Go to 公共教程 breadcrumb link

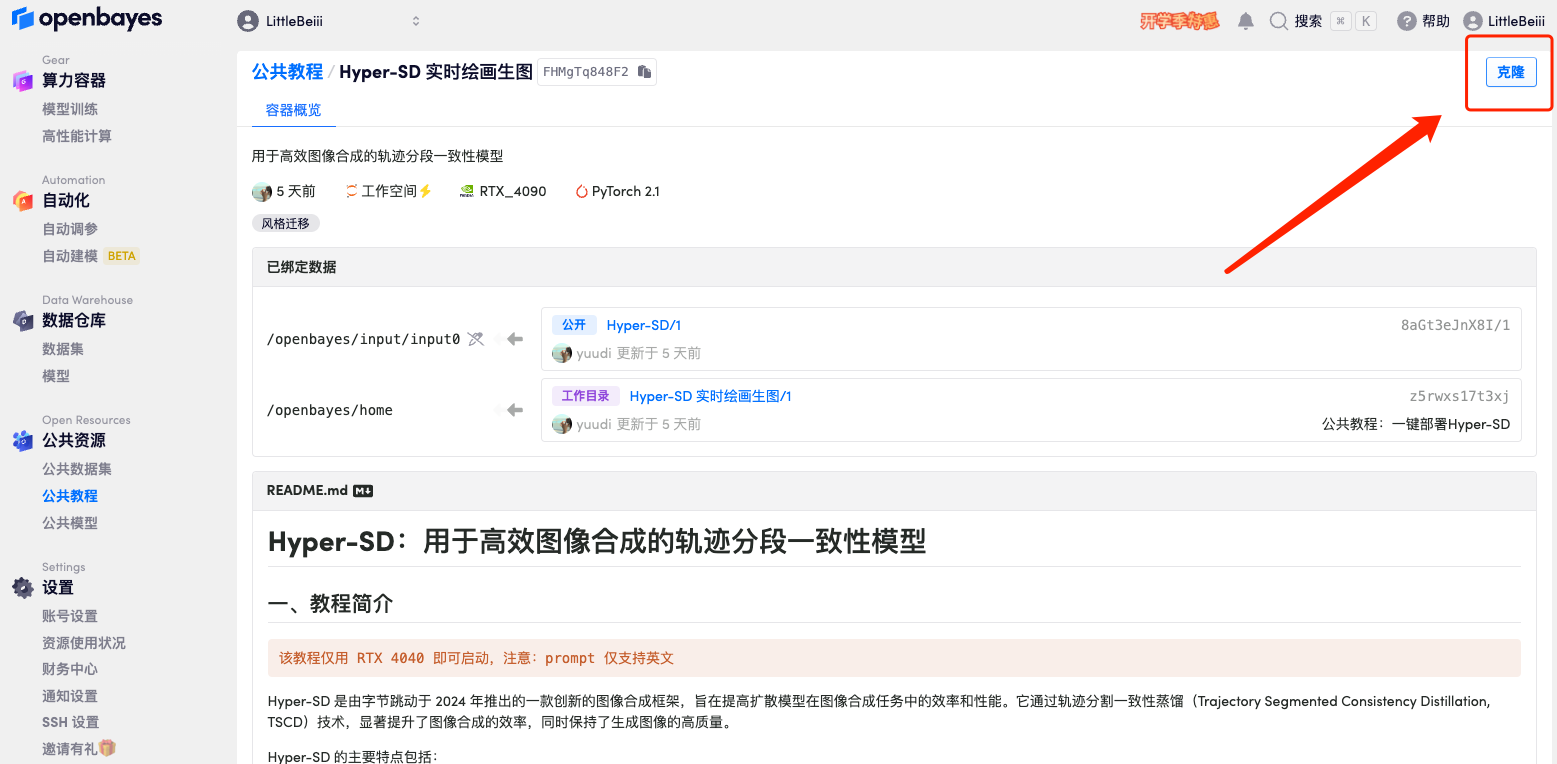tap(287, 72)
